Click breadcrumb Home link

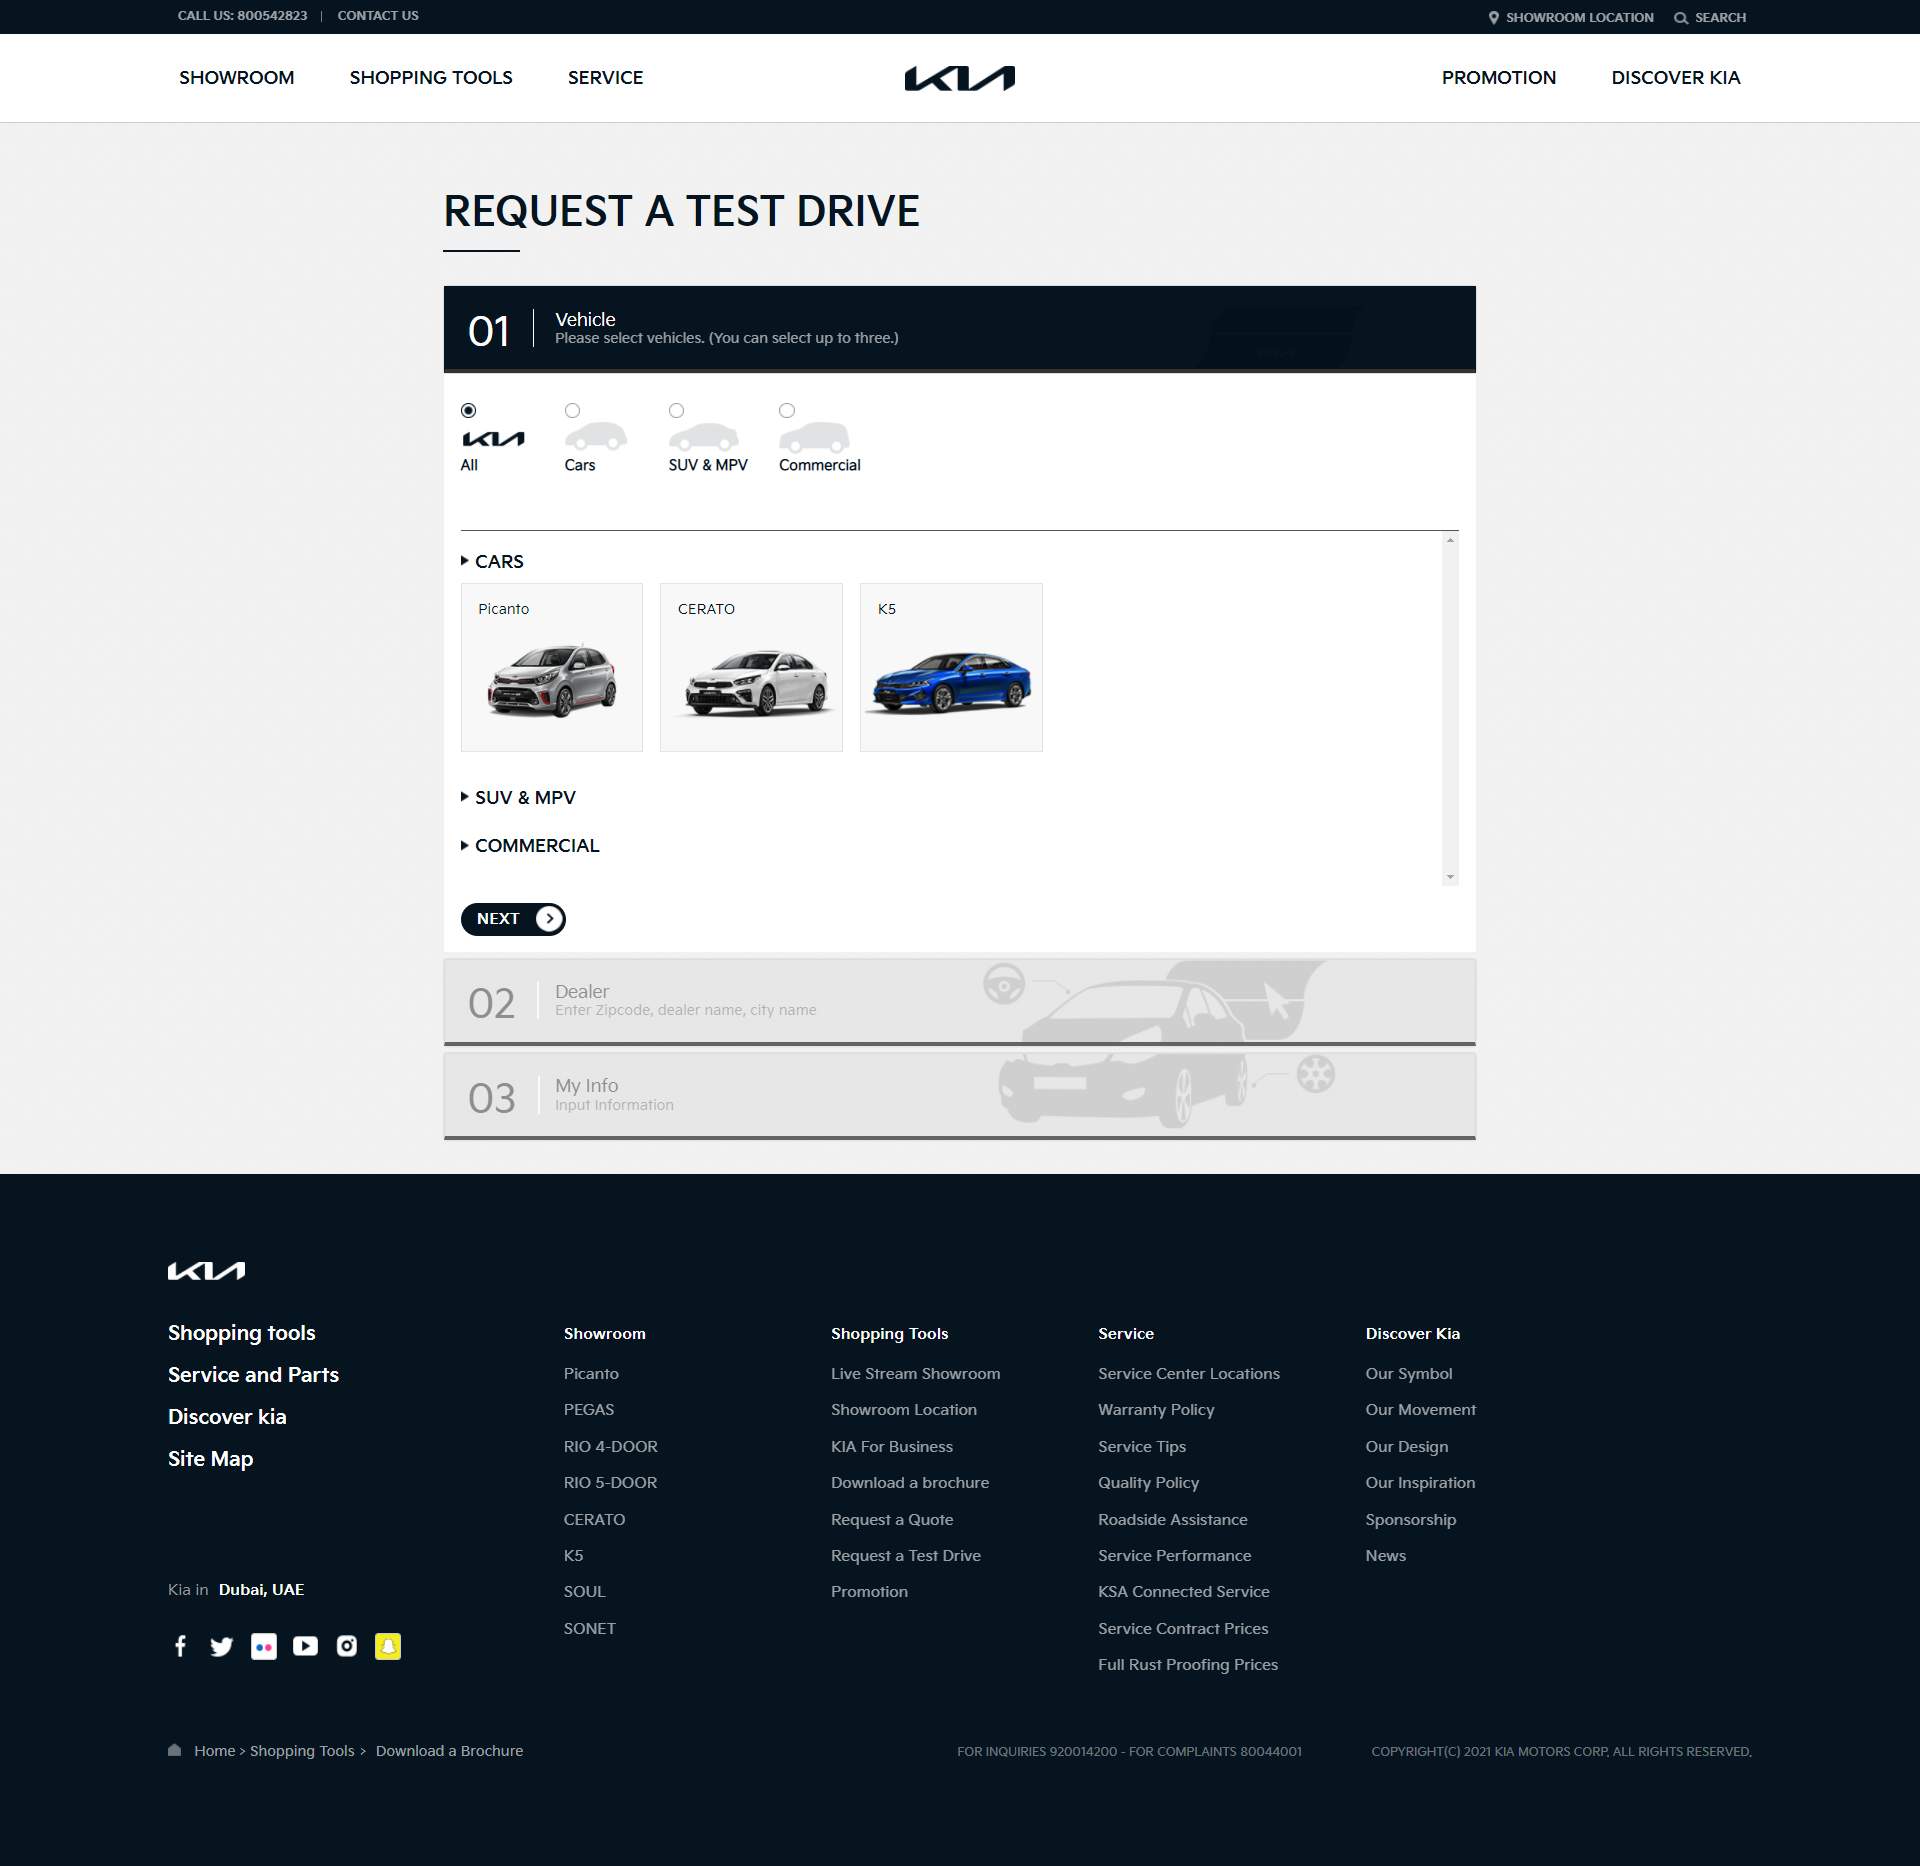pos(214,1750)
